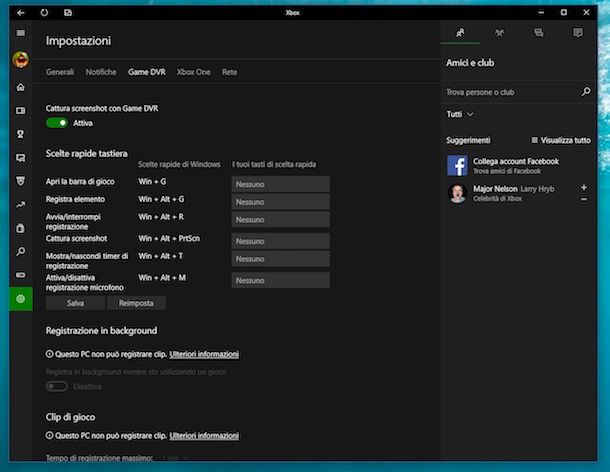The image size is (610, 472).
Task: Click the Major Nelson name text
Action: 495,189
